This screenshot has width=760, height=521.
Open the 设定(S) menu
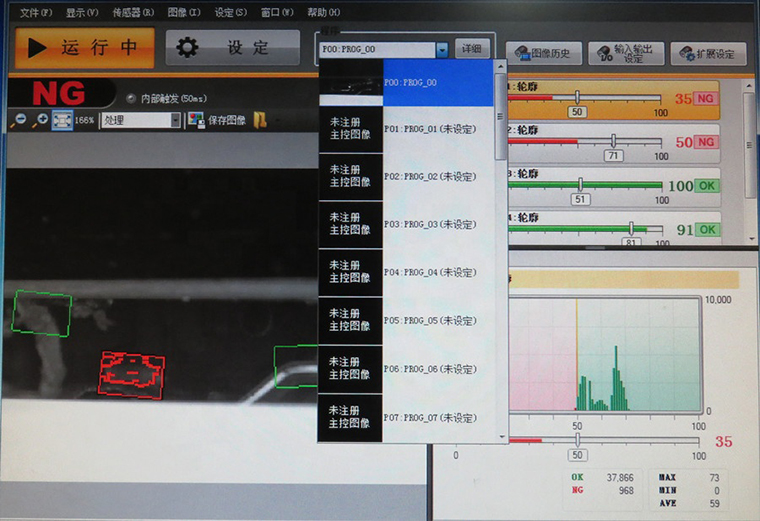pyautogui.click(x=231, y=12)
